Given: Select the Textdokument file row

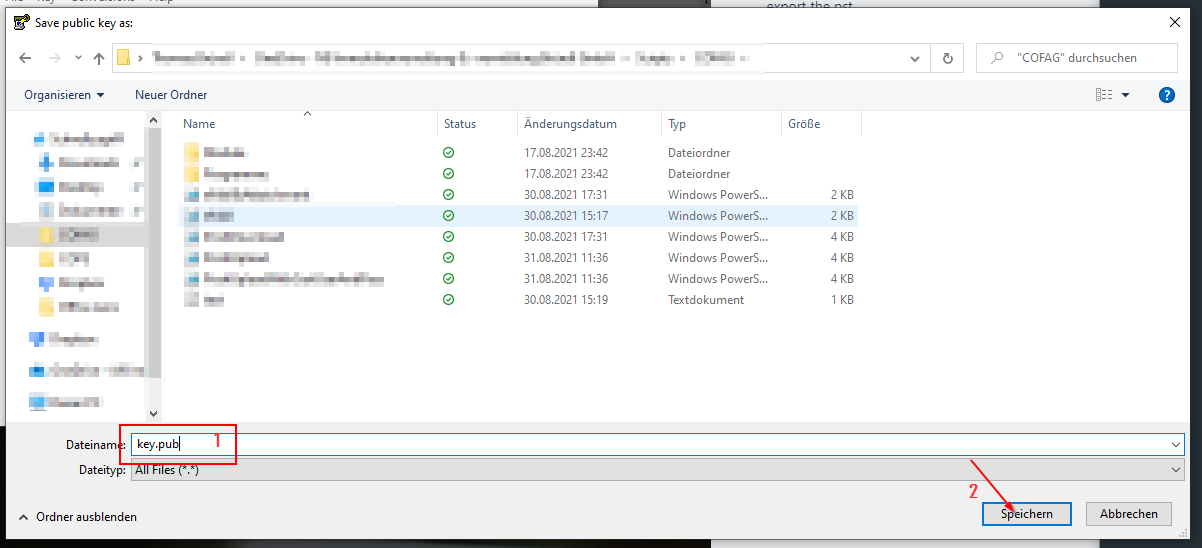Looking at the screenshot, I should coord(518,299).
